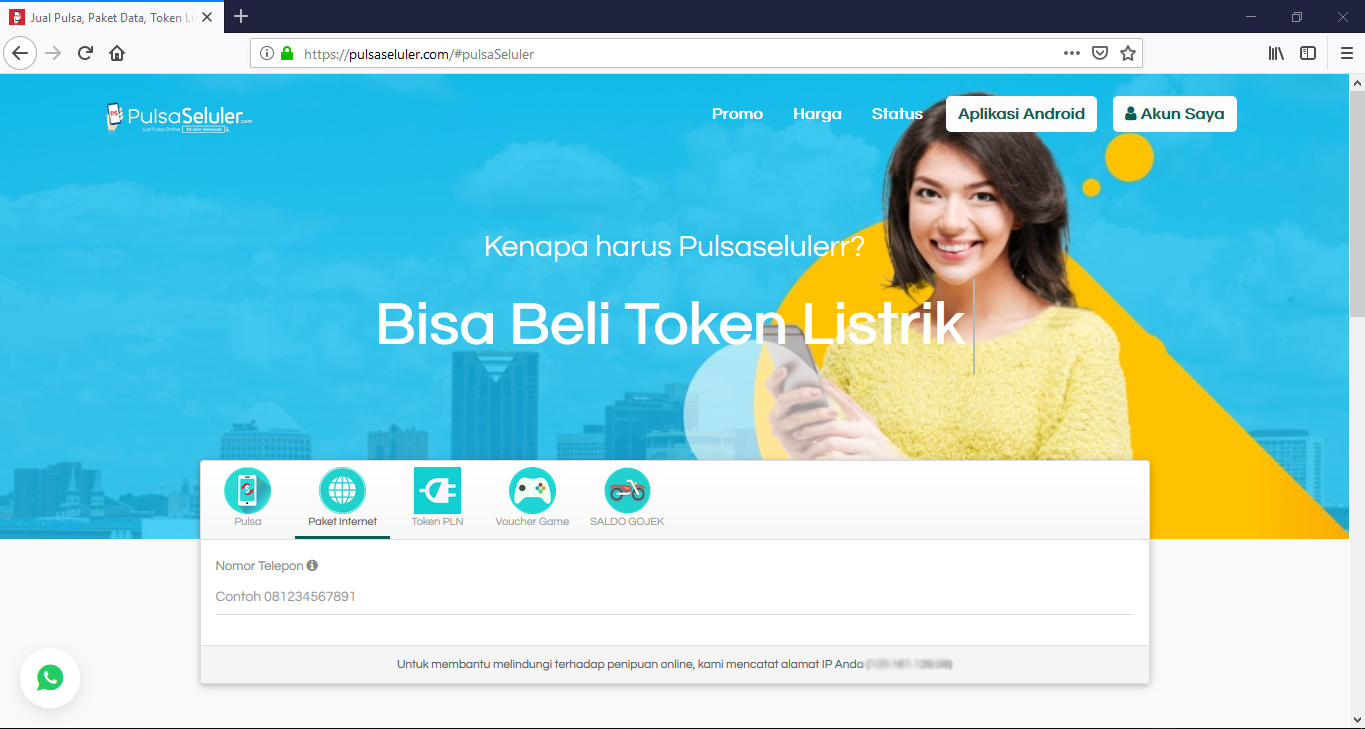Open the Akun Saya button
The image size is (1365, 729).
[x=1175, y=114]
